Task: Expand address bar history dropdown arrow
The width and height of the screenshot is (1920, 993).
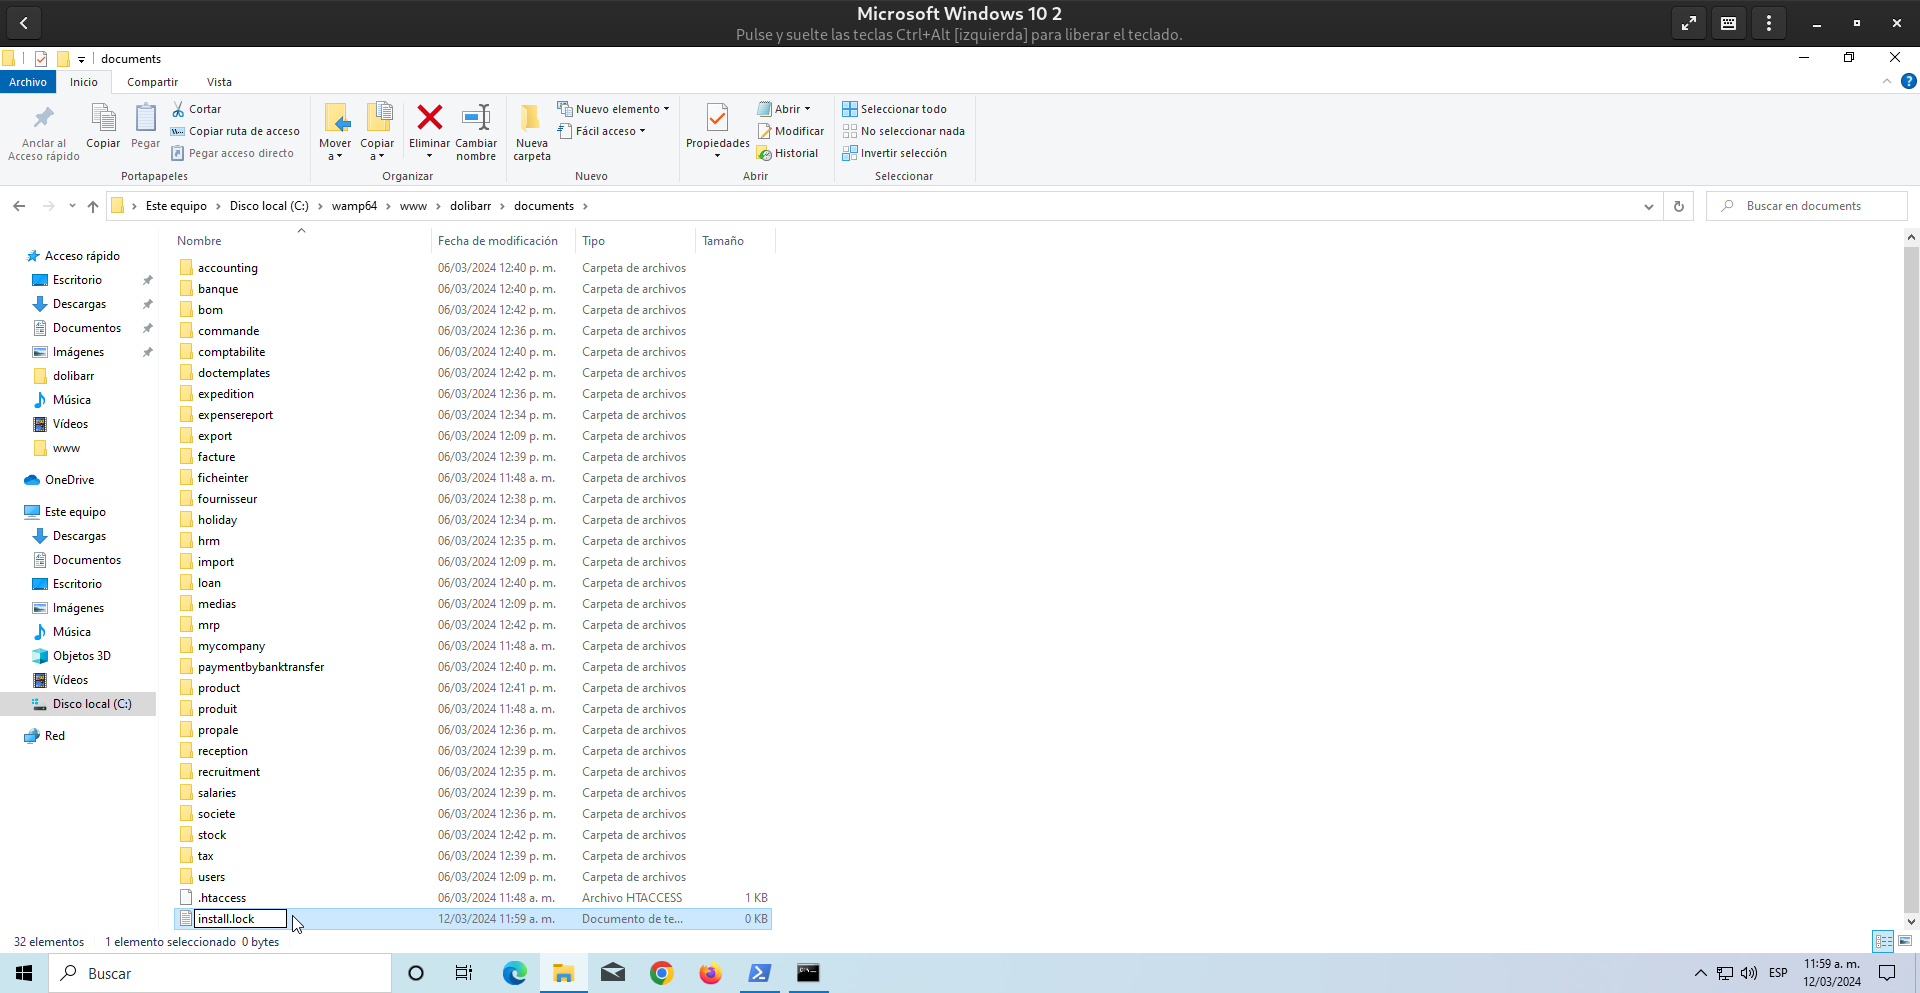Action: (1648, 206)
